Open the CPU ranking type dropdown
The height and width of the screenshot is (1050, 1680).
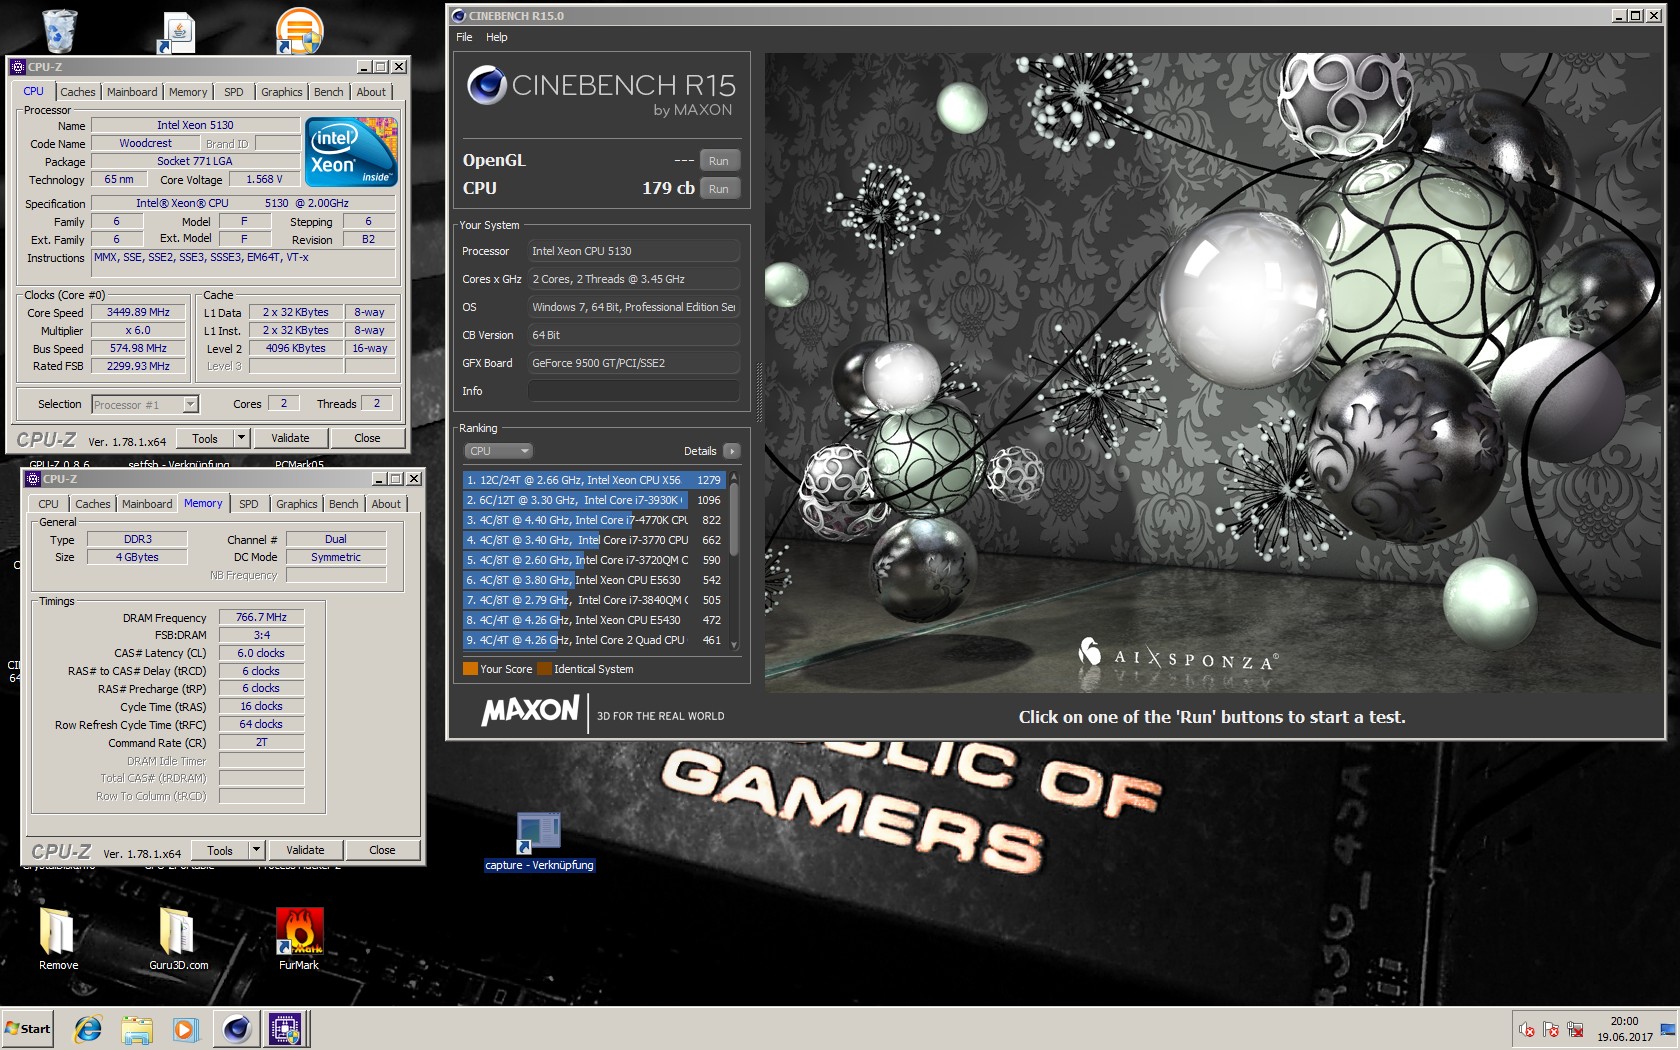[498, 451]
